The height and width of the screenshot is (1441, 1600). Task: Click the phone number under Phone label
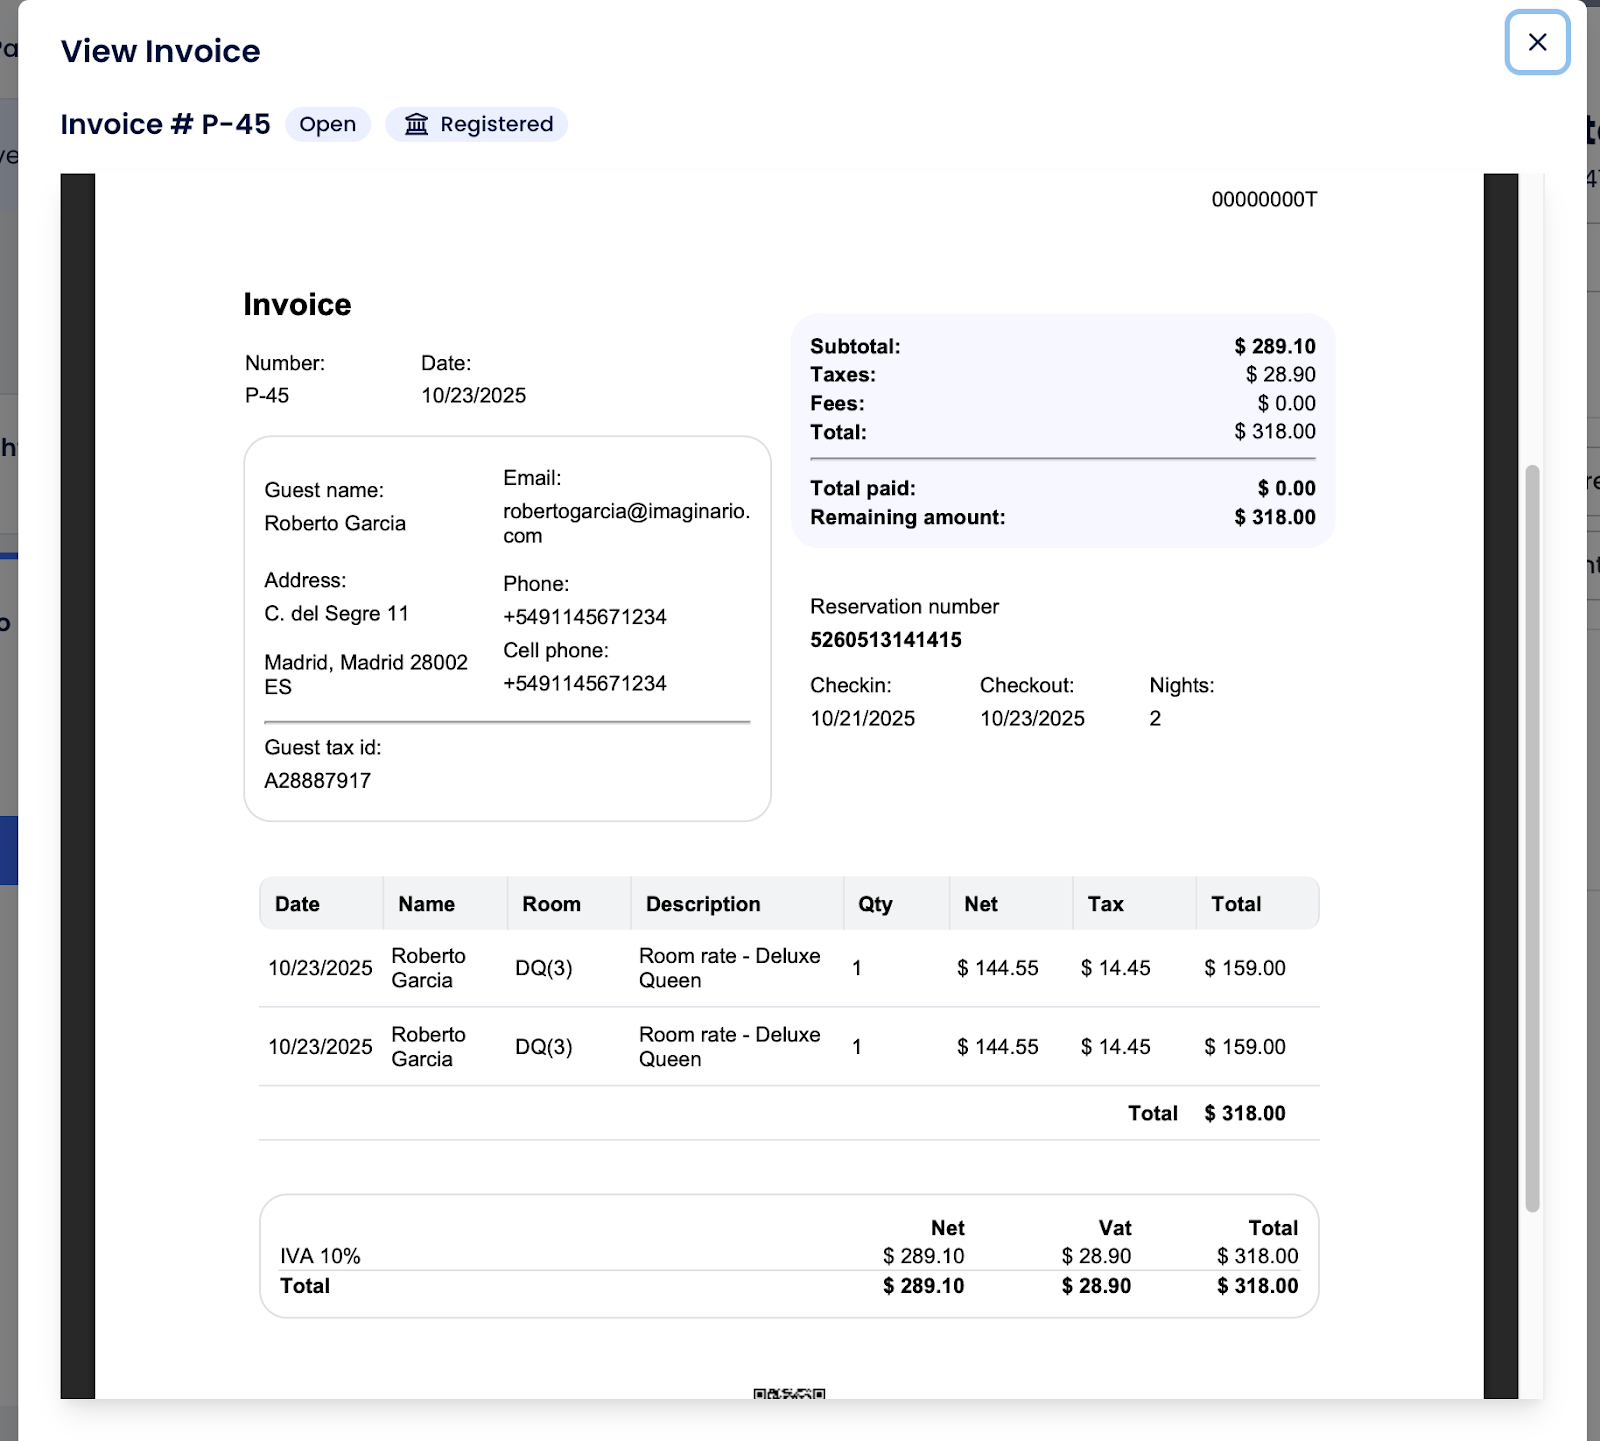pyautogui.click(x=584, y=617)
